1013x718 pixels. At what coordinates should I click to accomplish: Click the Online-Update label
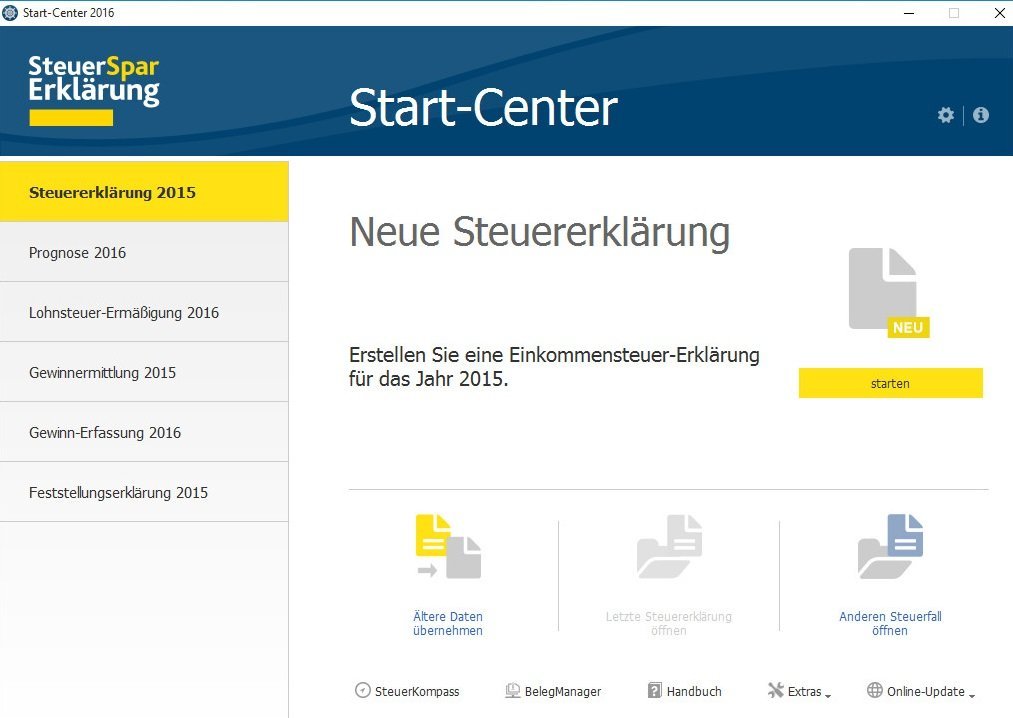[x=925, y=692]
